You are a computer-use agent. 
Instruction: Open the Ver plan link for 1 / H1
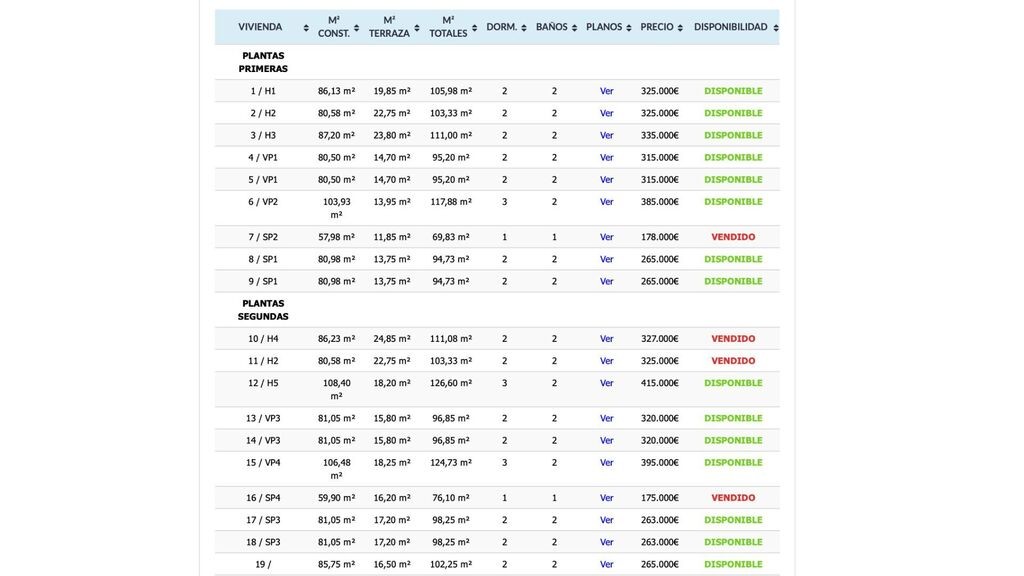607,91
